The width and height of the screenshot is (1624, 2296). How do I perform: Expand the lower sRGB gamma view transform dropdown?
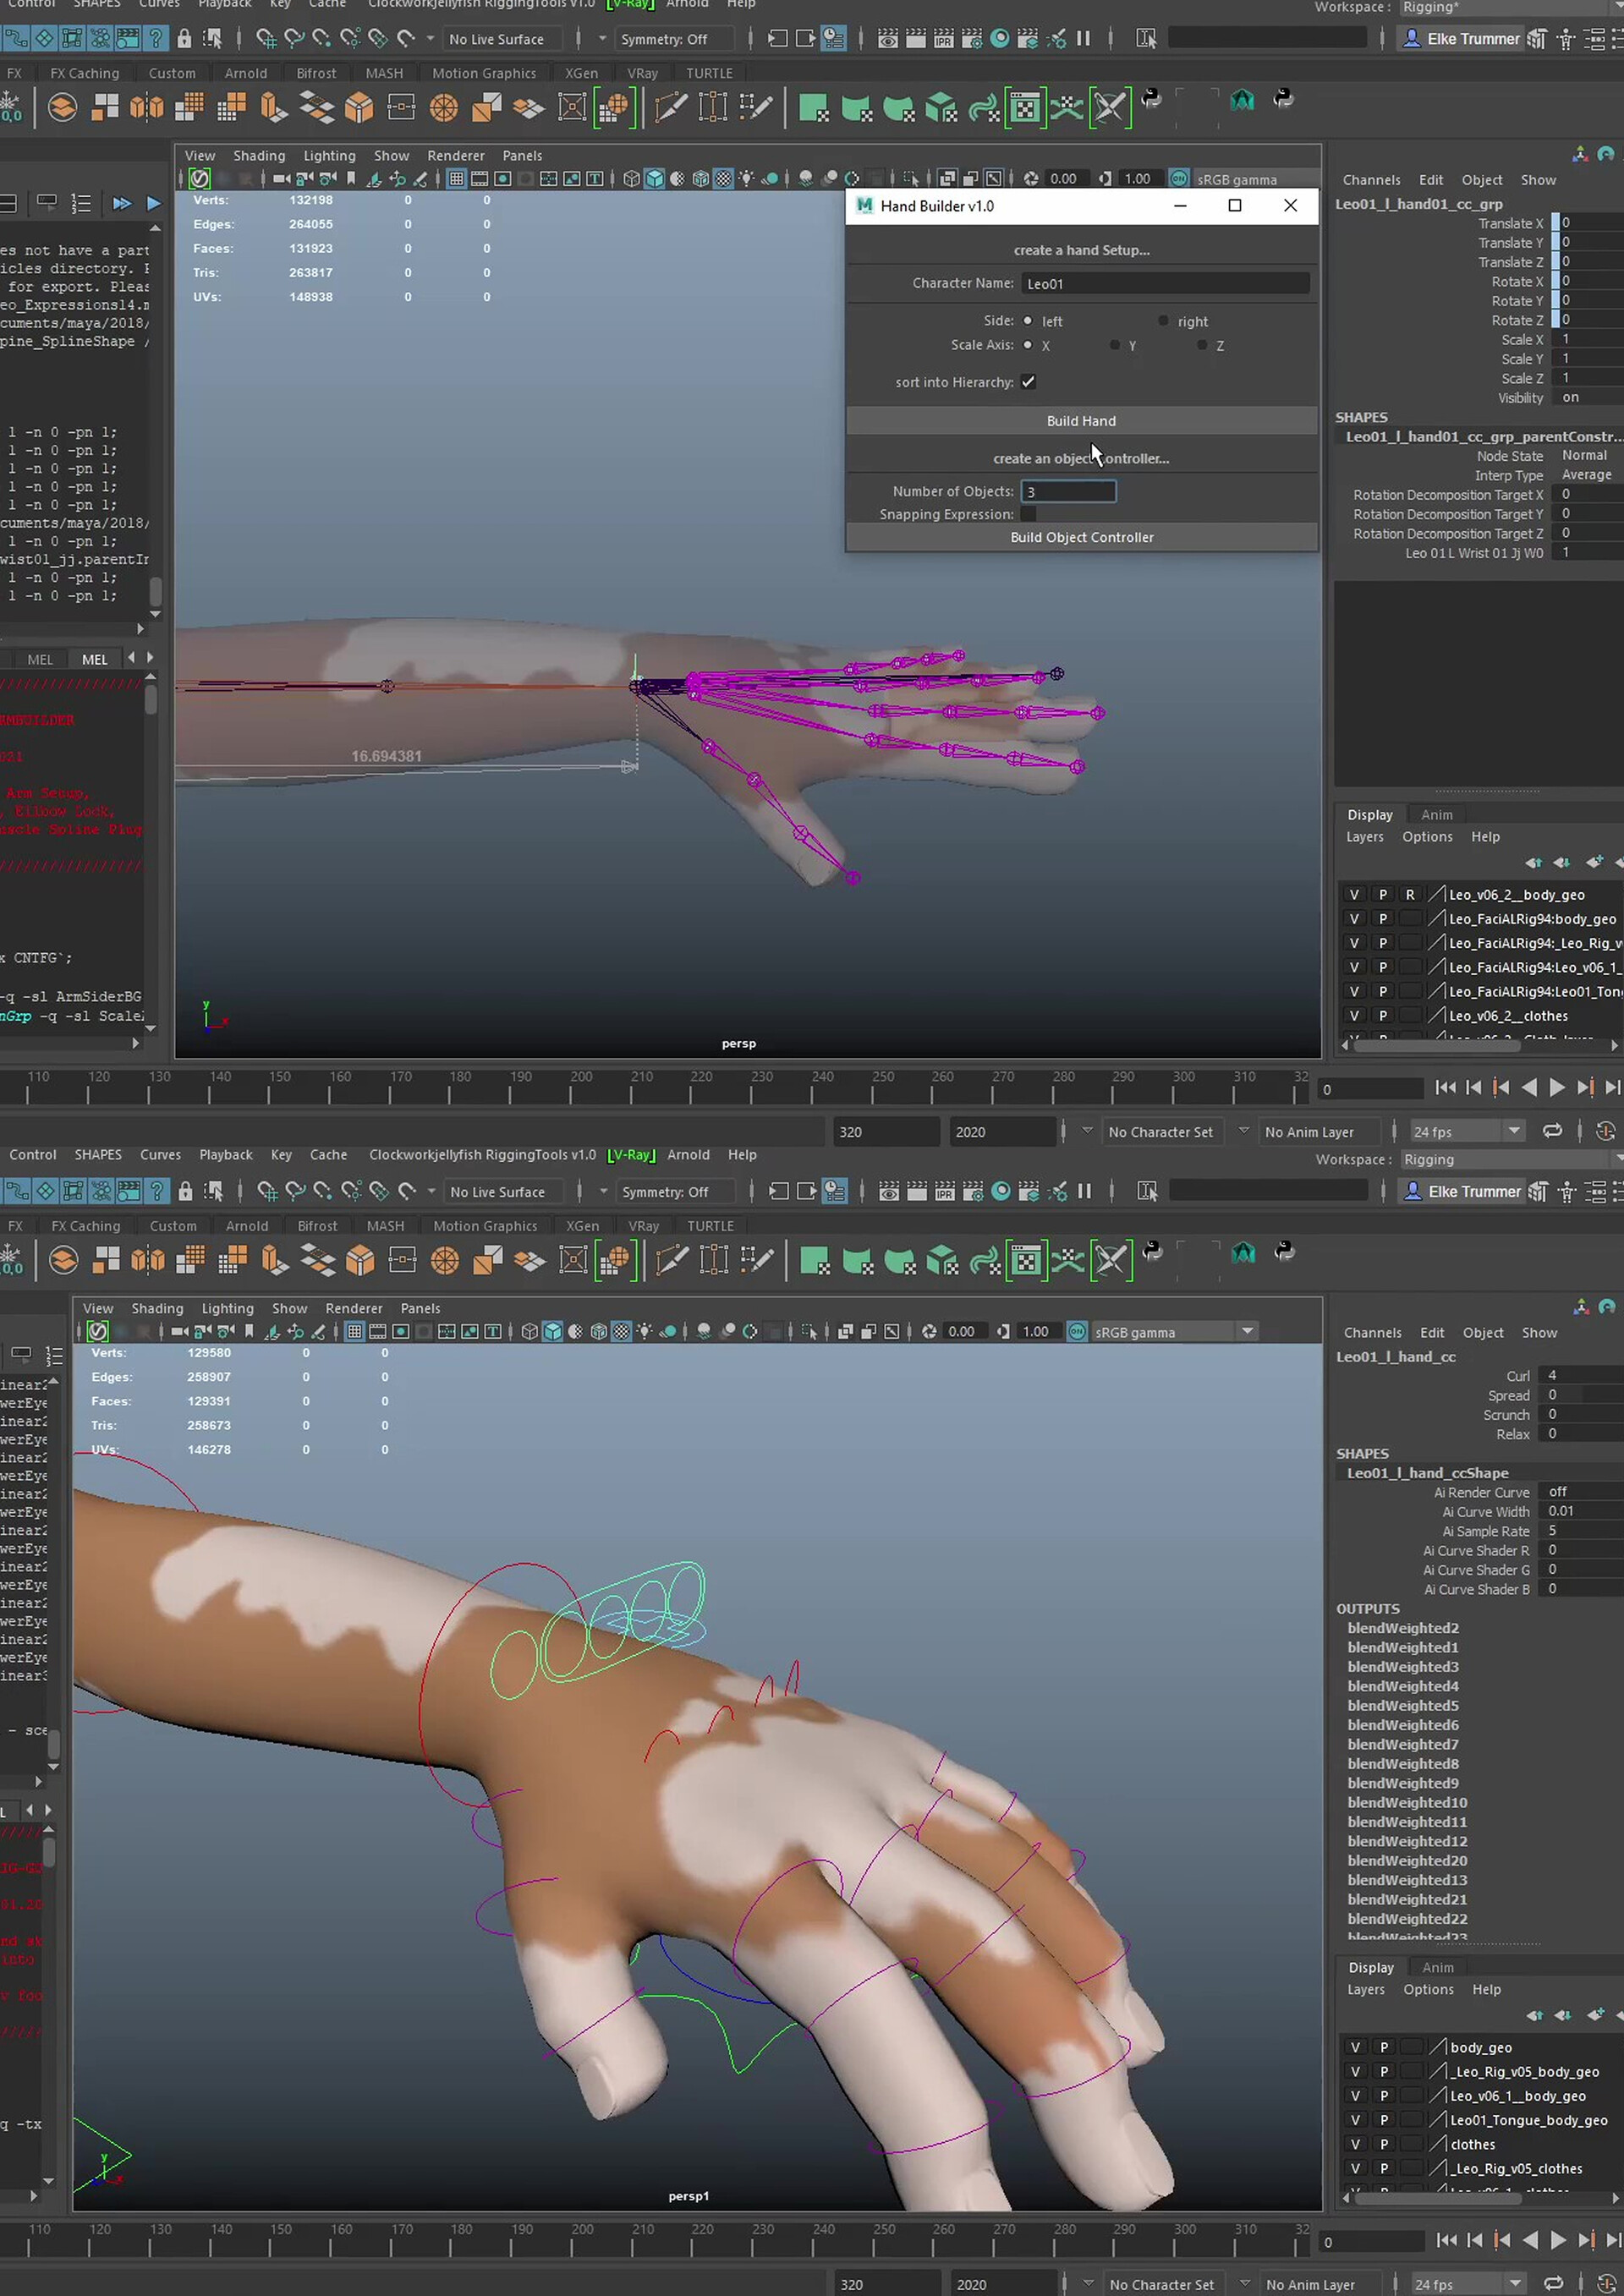(1247, 1331)
